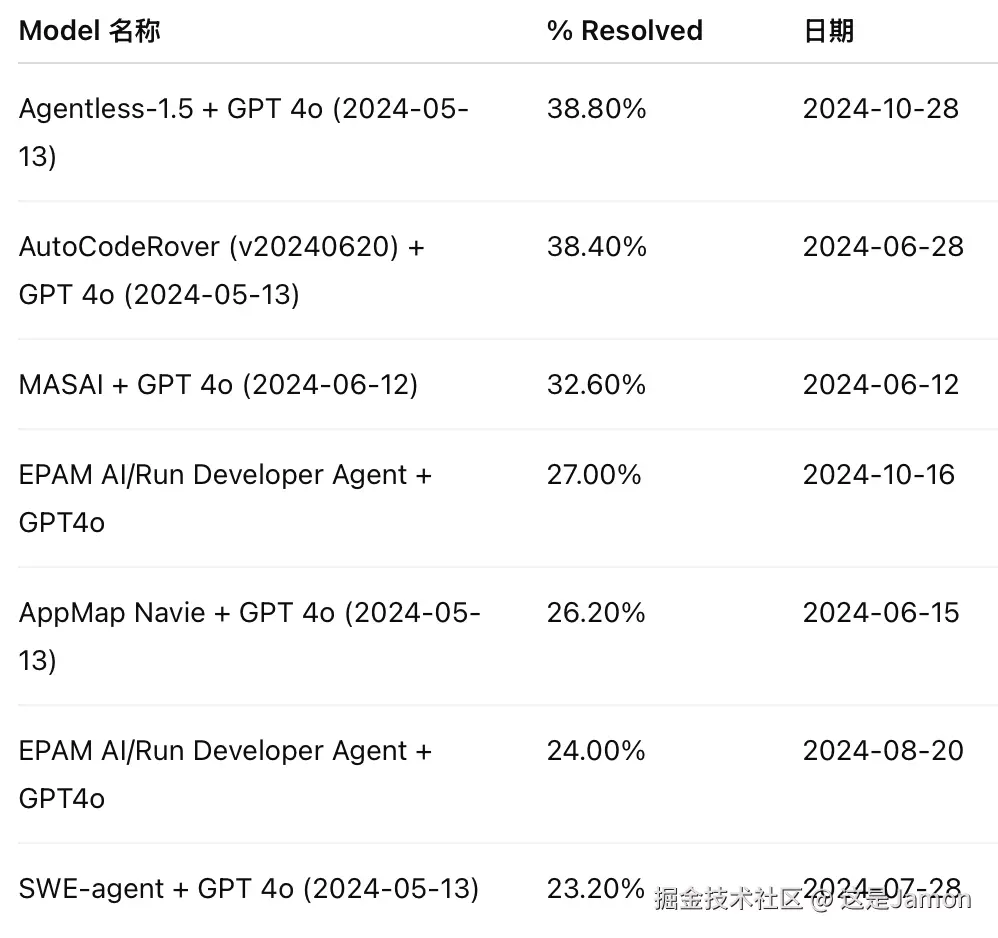The height and width of the screenshot is (938, 998).
Task: Select the SWE-agent + GPT 4o model name
Action: (x=248, y=889)
